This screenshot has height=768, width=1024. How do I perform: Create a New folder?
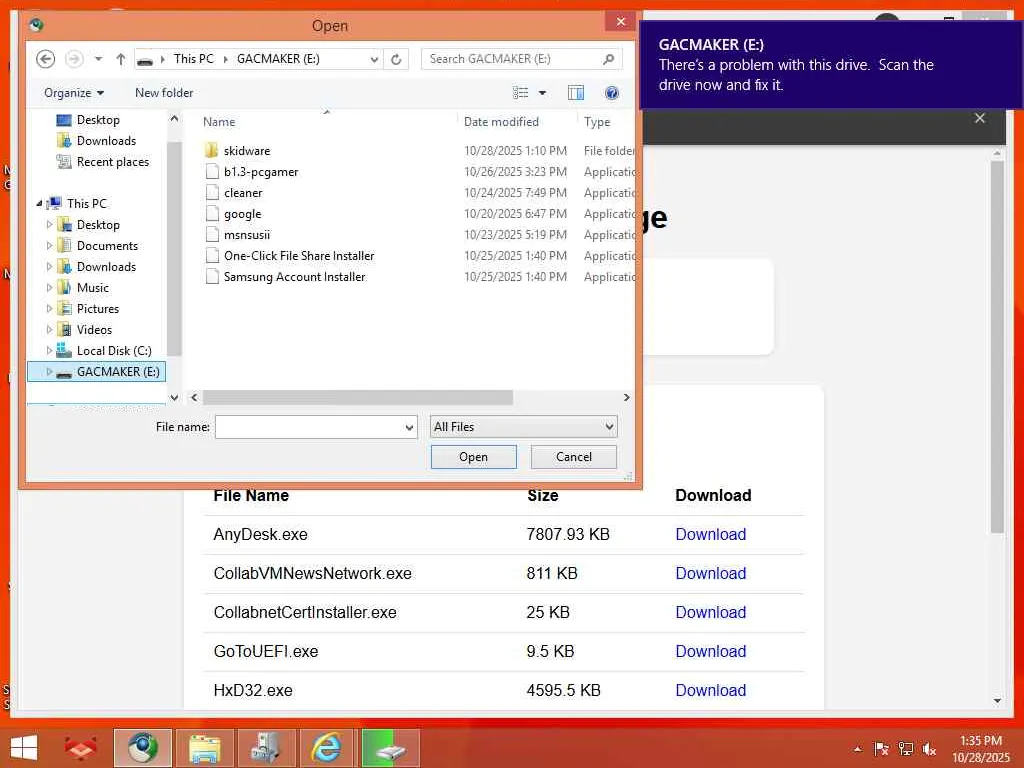click(x=164, y=93)
